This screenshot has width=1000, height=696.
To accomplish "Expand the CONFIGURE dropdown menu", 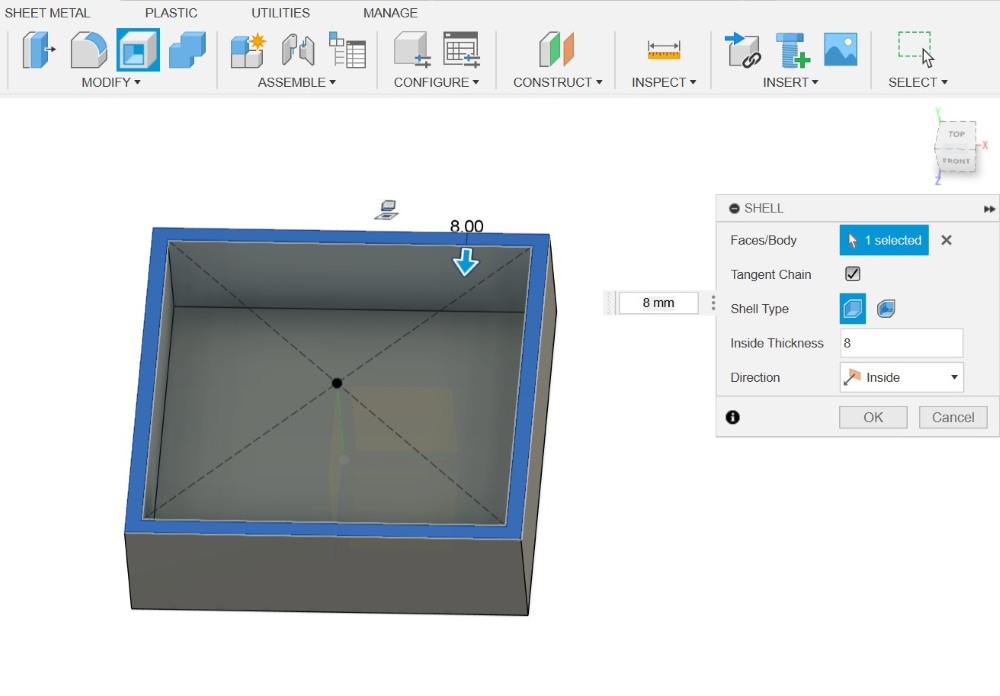I will pyautogui.click(x=436, y=82).
